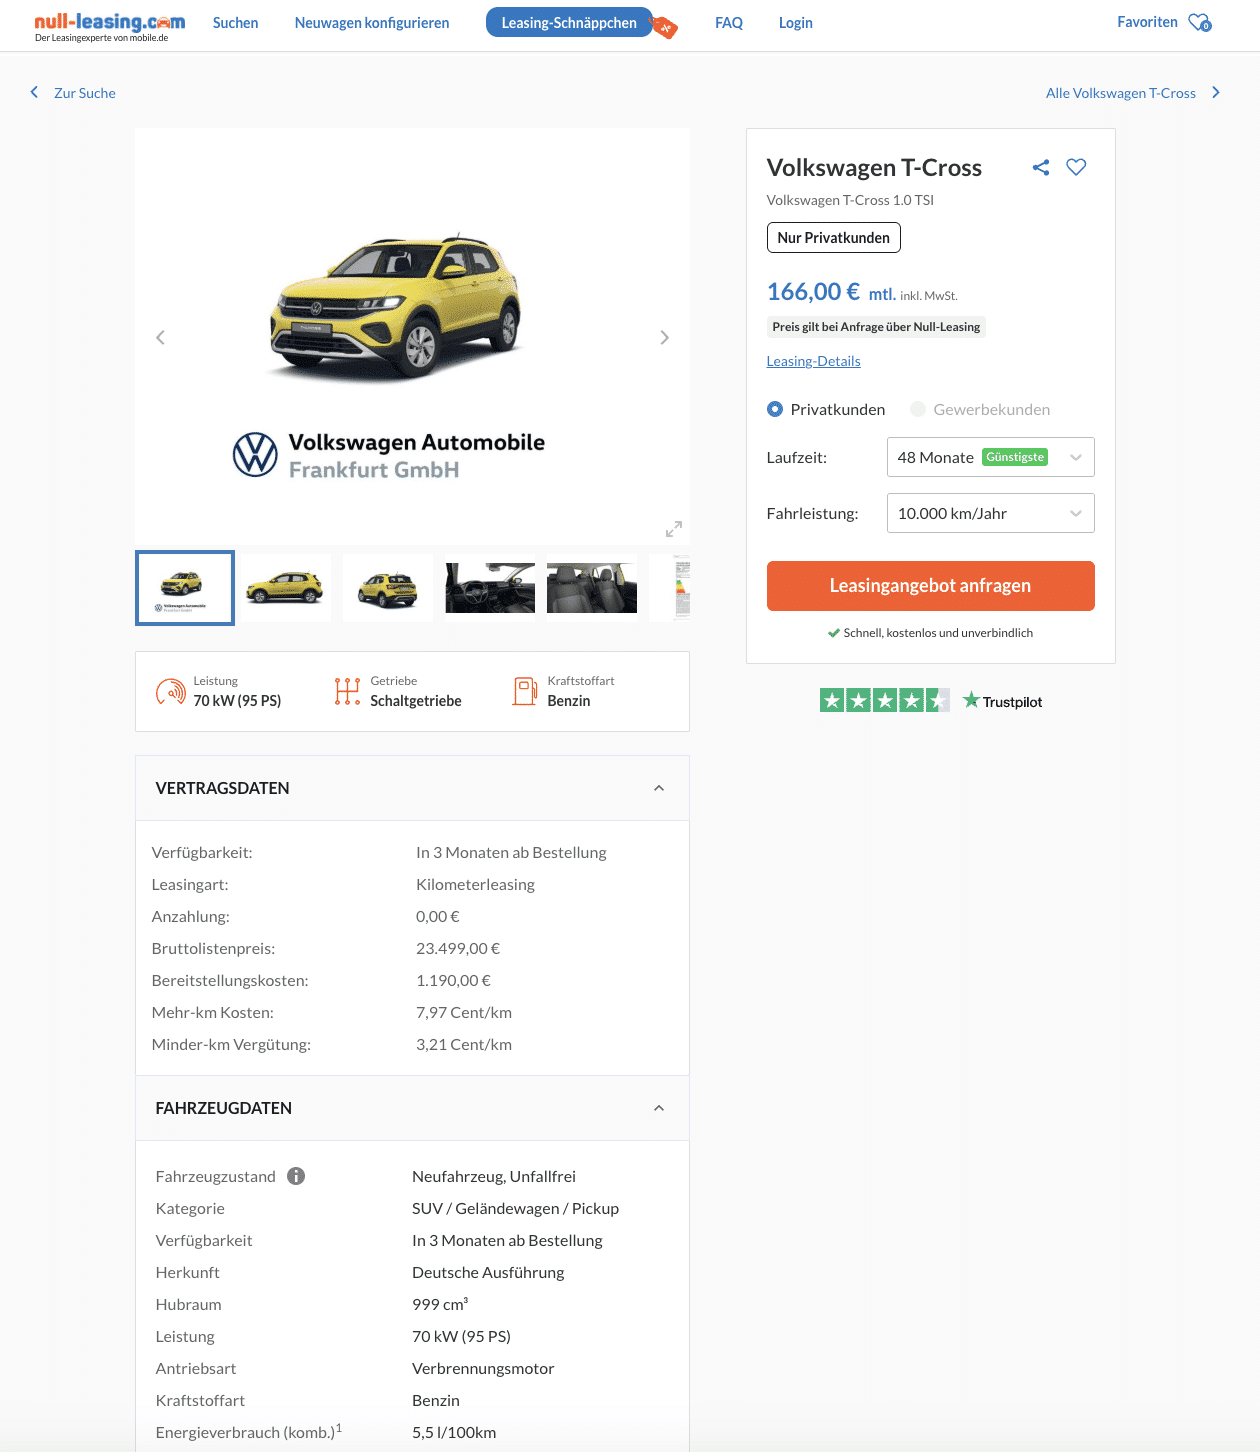Collapse the VERTRAGSDATEN section
The height and width of the screenshot is (1452, 1260).
tap(659, 788)
